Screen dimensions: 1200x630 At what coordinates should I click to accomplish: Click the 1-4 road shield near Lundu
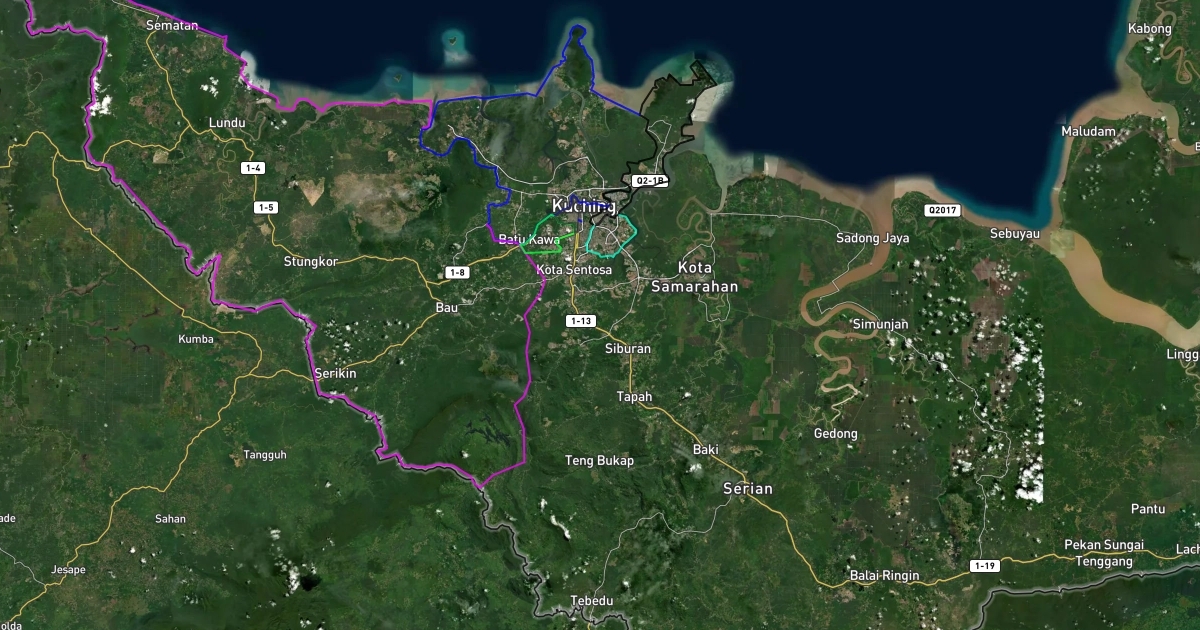click(x=254, y=168)
